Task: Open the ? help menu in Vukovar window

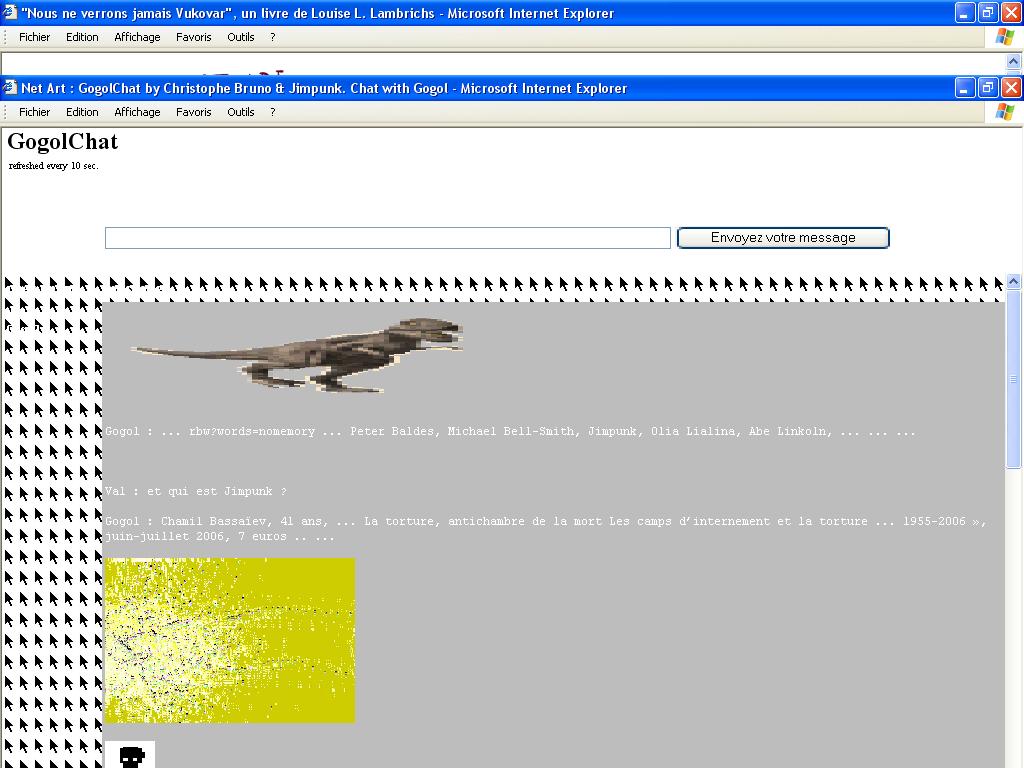Action: pyautogui.click(x=272, y=37)
